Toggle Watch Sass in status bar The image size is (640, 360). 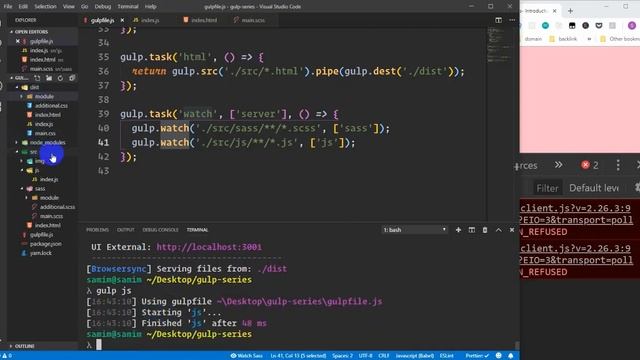pyautogui.click(x=247, y=356)
